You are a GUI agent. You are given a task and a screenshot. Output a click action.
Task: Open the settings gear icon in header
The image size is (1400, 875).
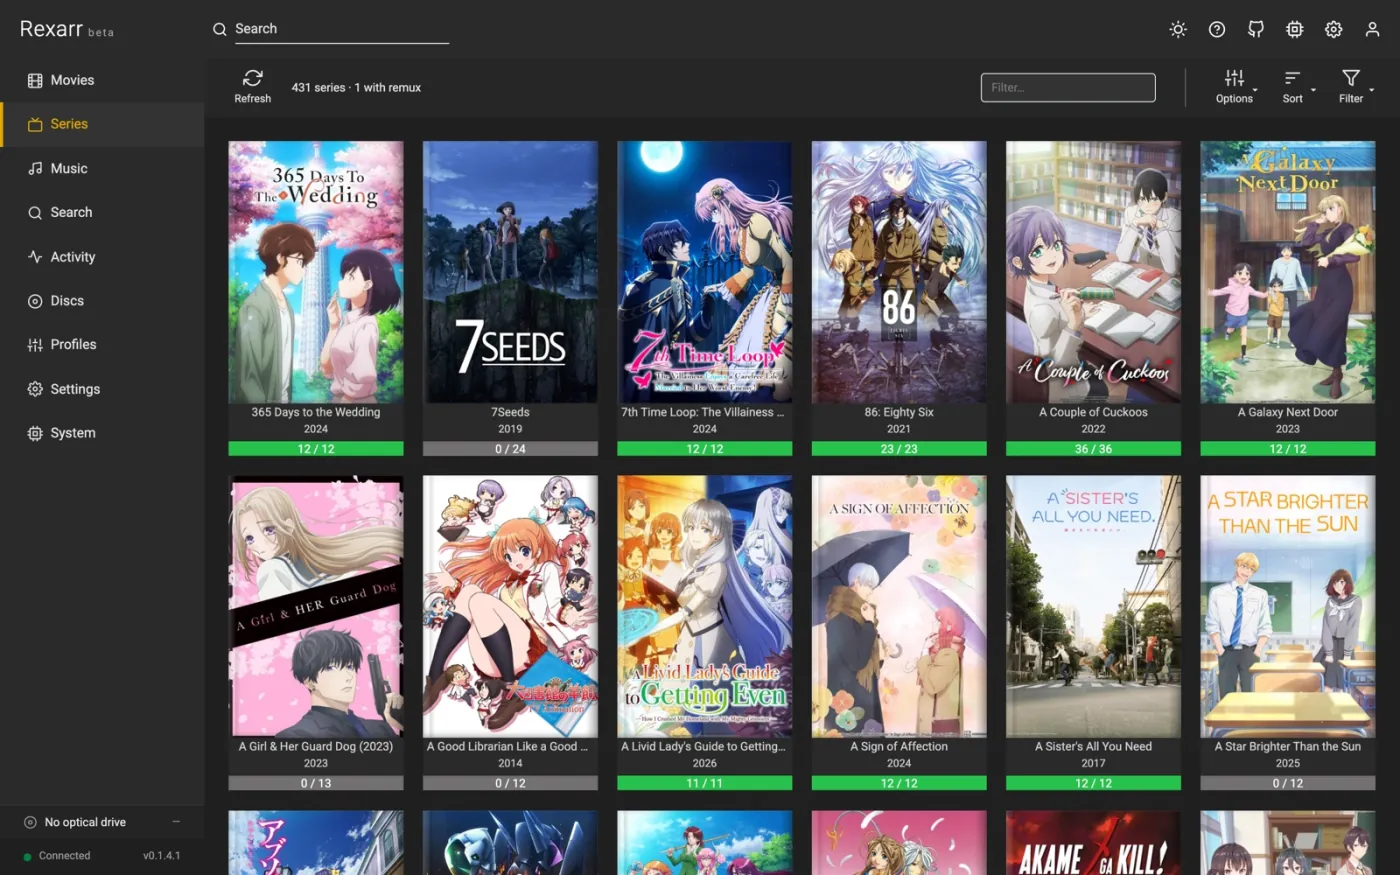coord(1334,30)
